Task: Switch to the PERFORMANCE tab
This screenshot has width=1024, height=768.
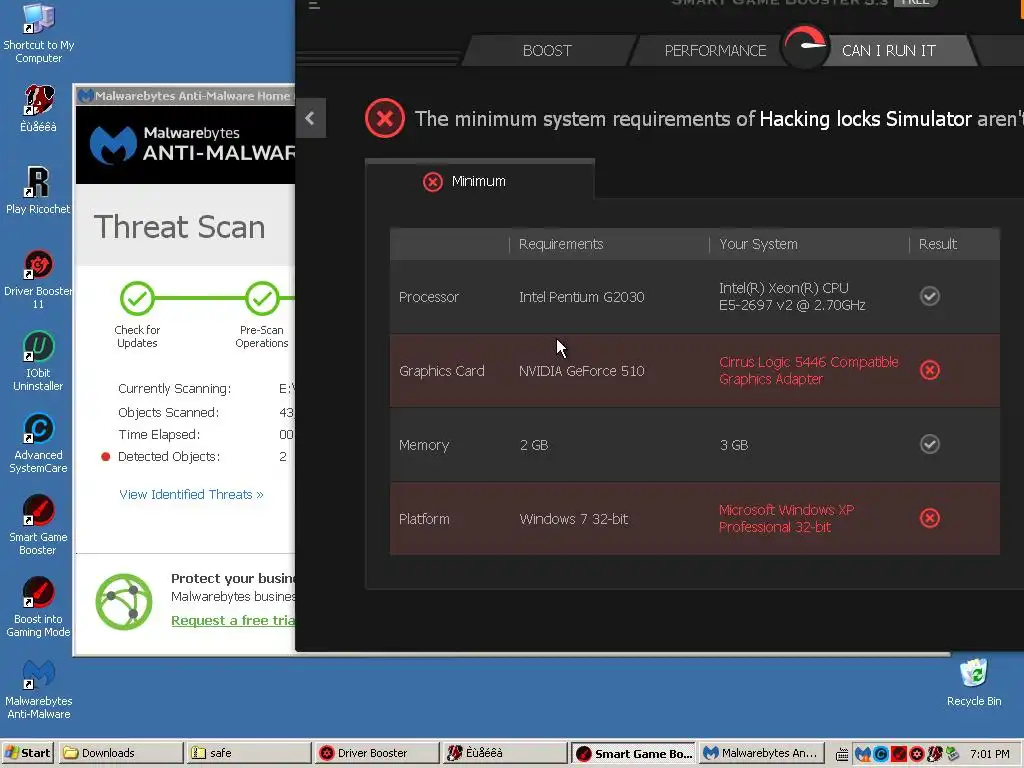Action: coord(715,51)
